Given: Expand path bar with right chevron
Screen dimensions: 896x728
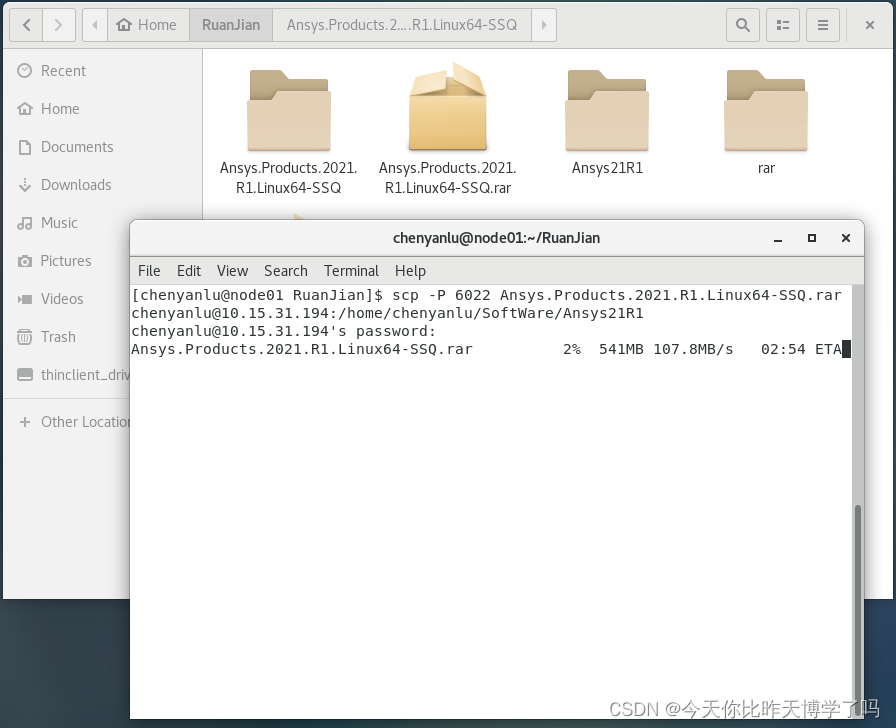Looking at the screenshot, I should [x=543, y=25].
